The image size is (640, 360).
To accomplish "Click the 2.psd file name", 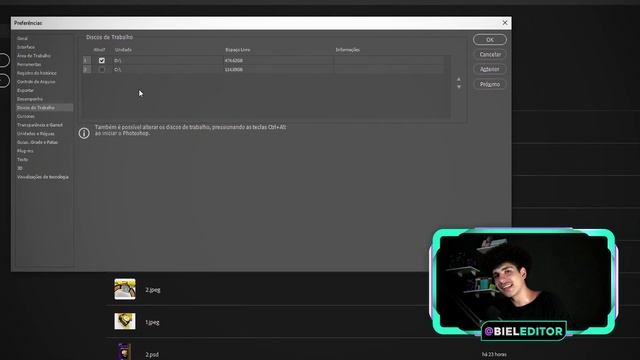I will tap(152, 354).
